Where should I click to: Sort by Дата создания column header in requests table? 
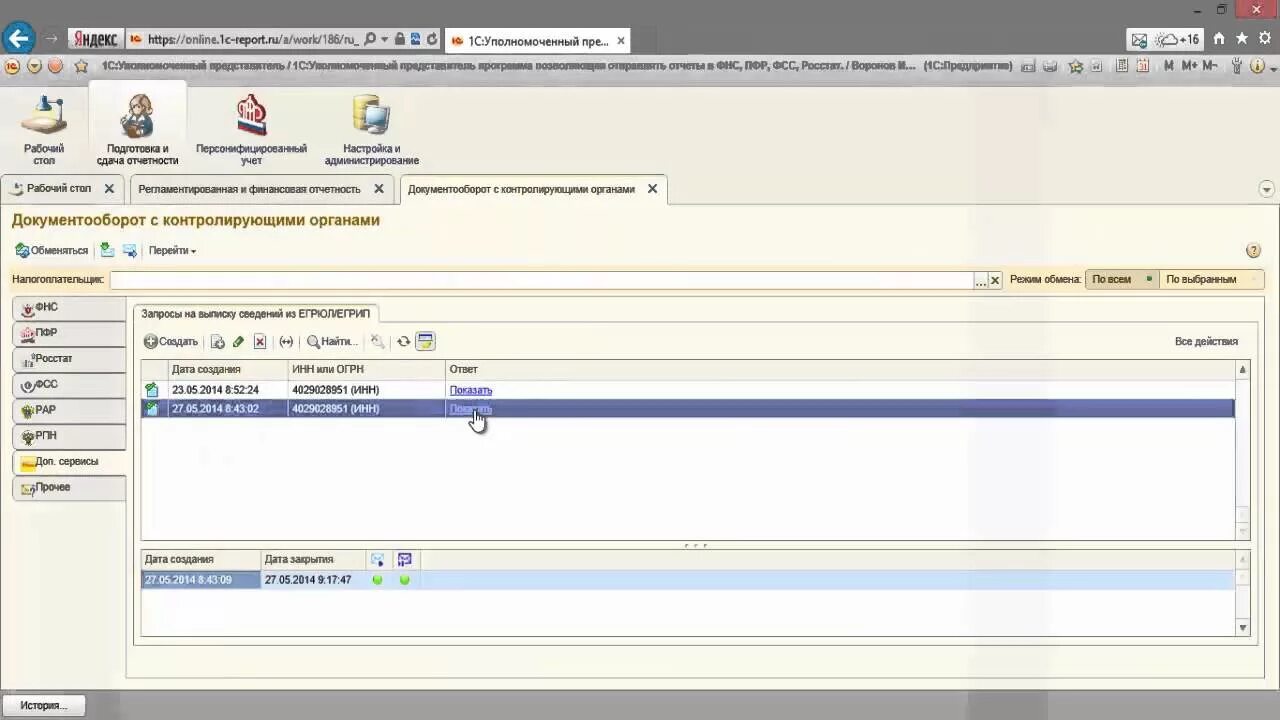[x=227, y=369]
